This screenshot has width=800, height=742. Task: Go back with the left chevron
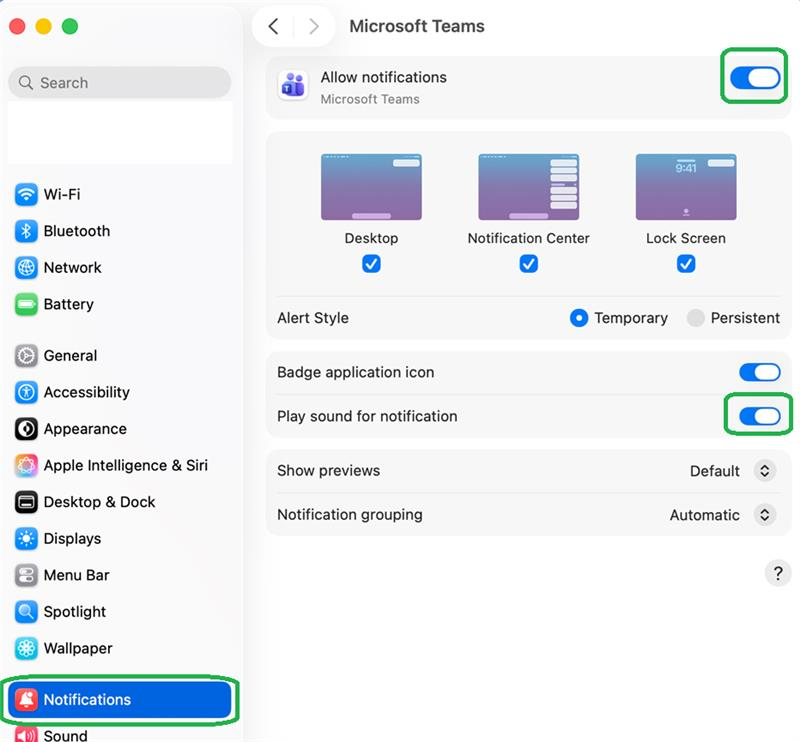click(273, 26)
